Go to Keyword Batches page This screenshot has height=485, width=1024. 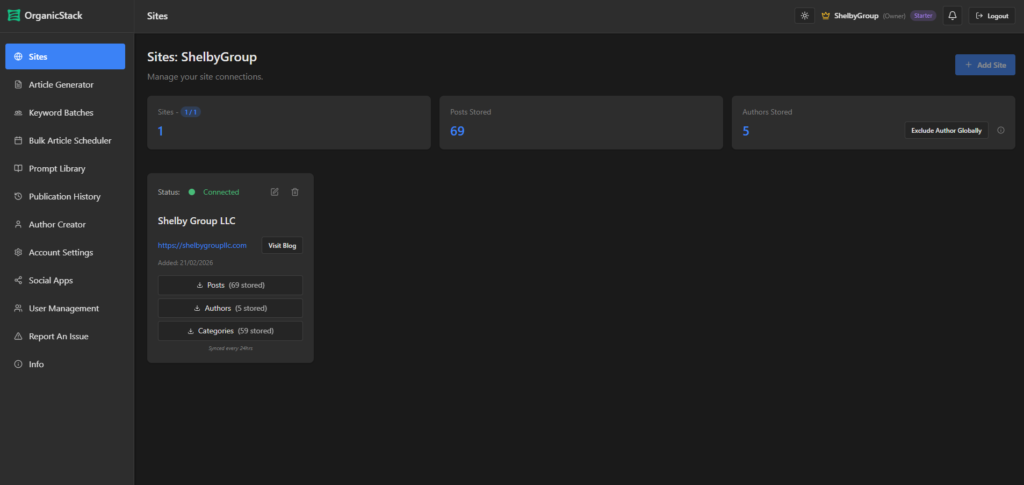tap(61, 113)
